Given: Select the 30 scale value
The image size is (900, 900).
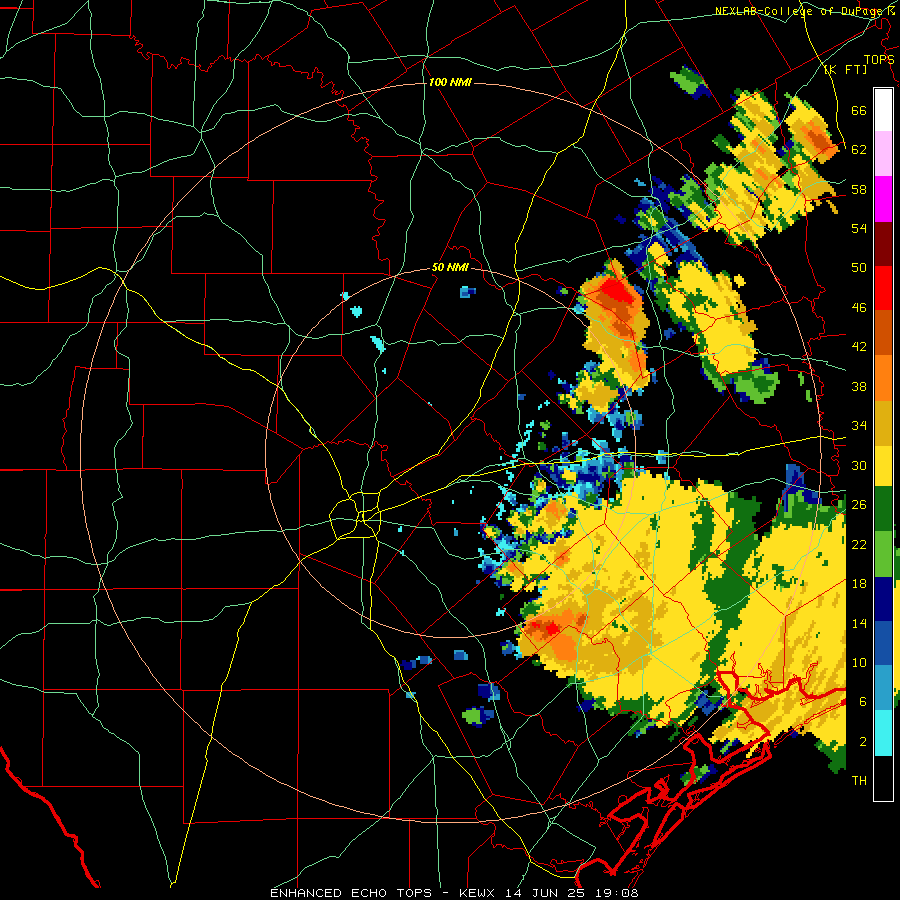Looking at the screenshot, I should tap(859, 465).
